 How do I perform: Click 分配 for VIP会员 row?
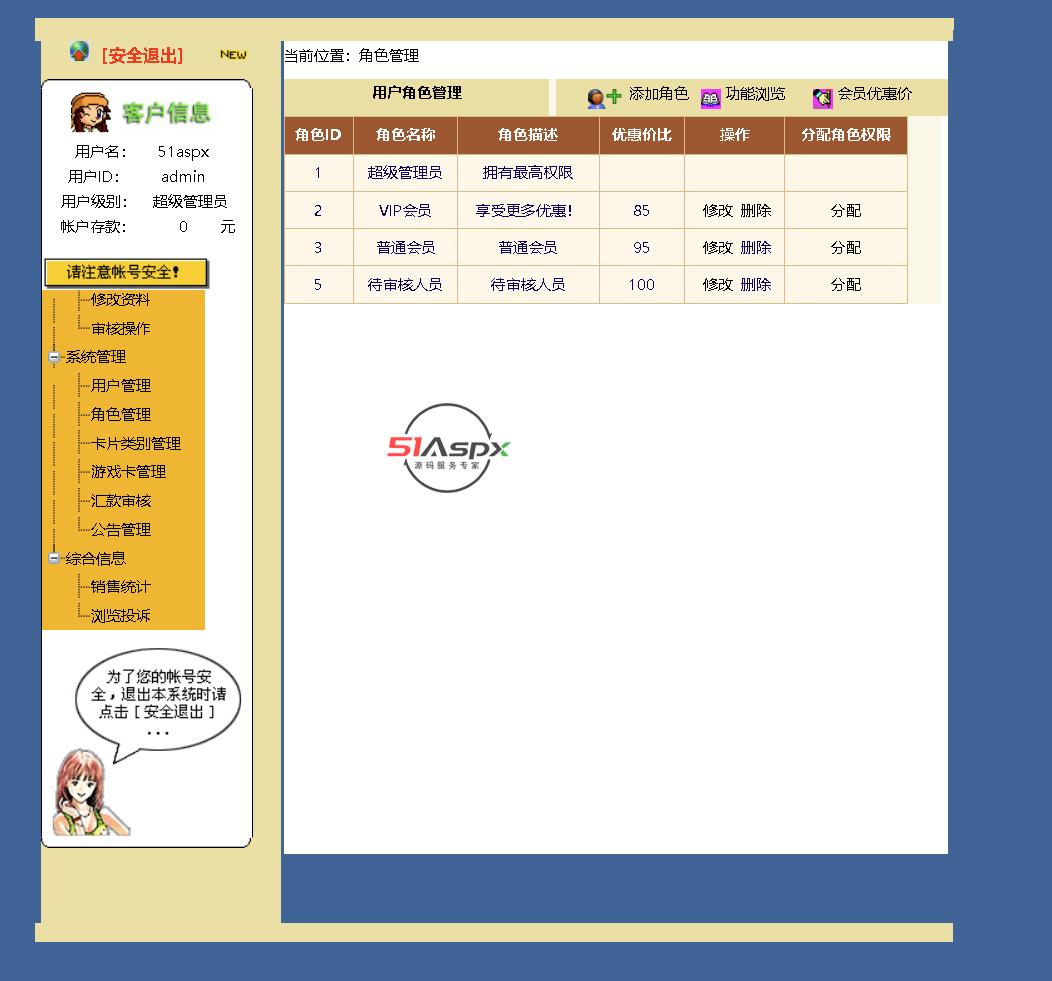(x=845, y=211)
